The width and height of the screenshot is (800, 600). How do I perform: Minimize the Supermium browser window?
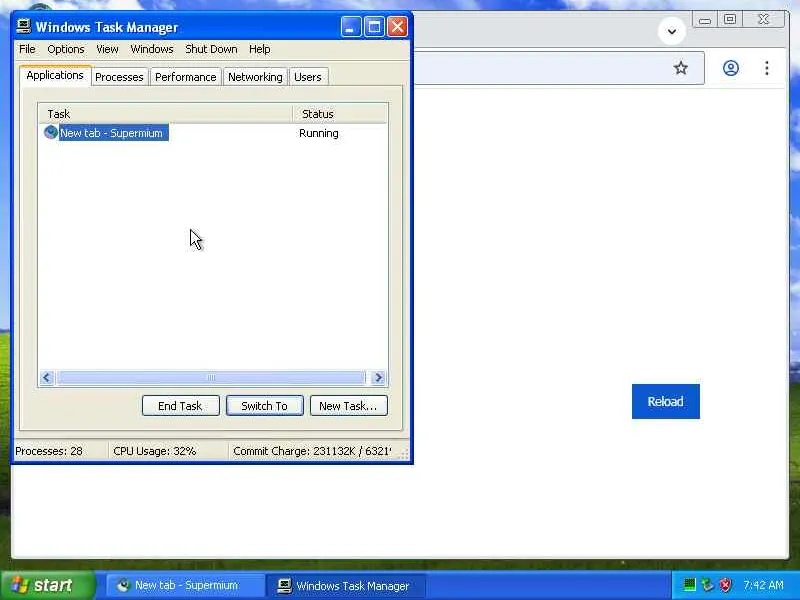click(x=705, y=20)
